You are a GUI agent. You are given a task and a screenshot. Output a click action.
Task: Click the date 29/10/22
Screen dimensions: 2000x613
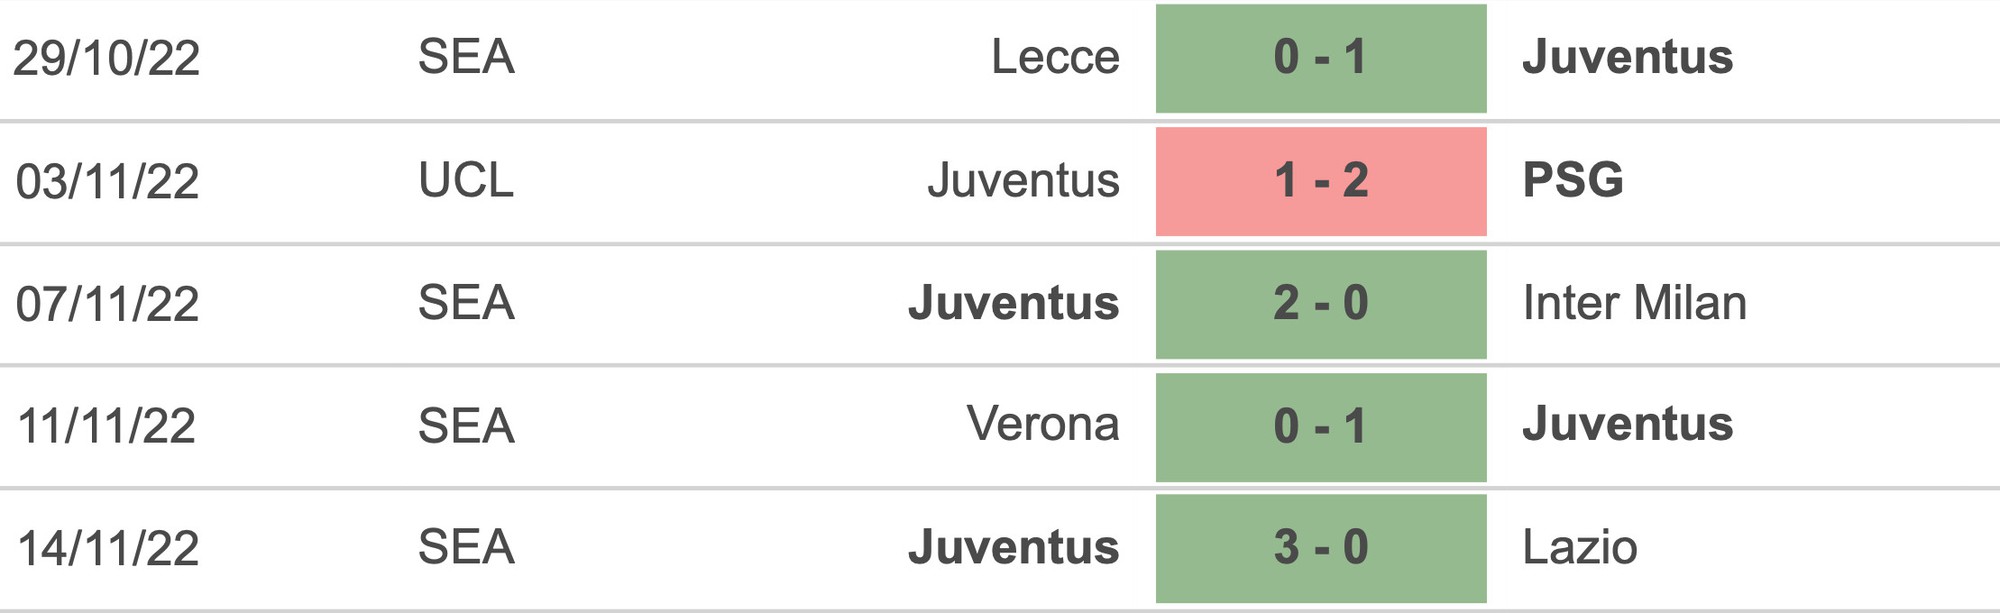point(107,58)
